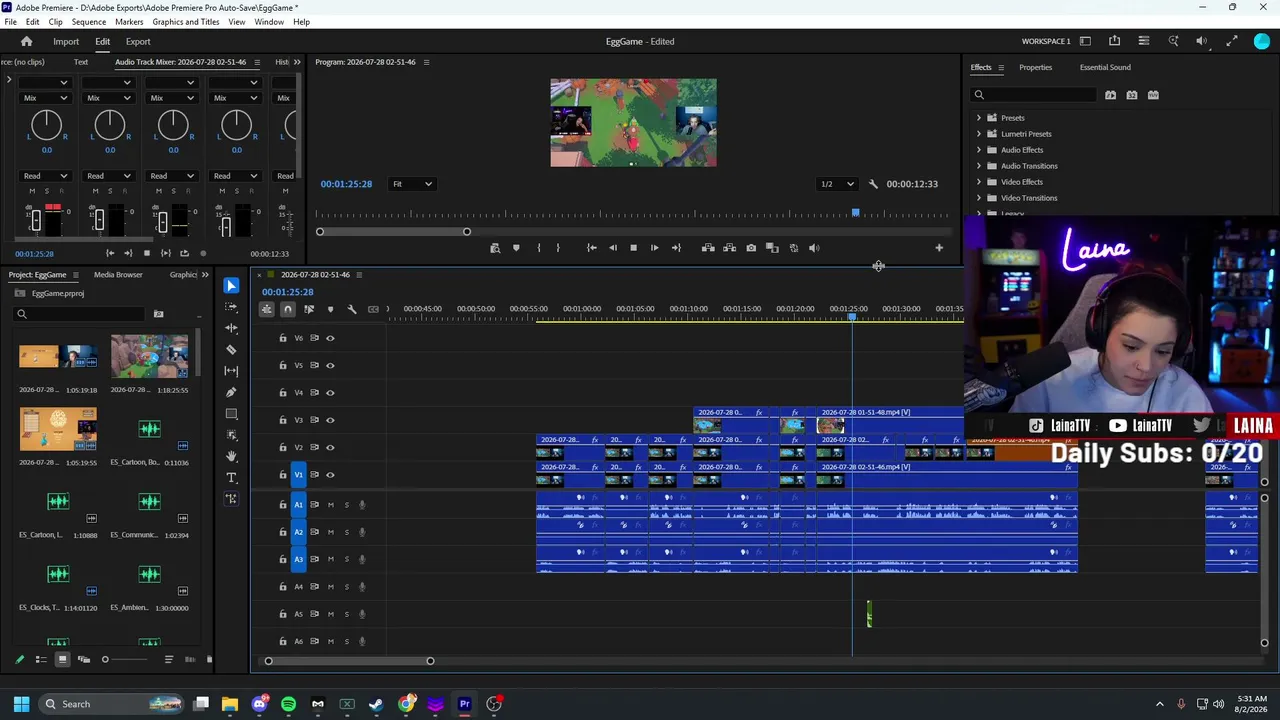Image resolution: width=1280 pixels, height=720 pixels.
Task: Open Premiere Pro from the taskbar
Action: [x=464, y=704]
